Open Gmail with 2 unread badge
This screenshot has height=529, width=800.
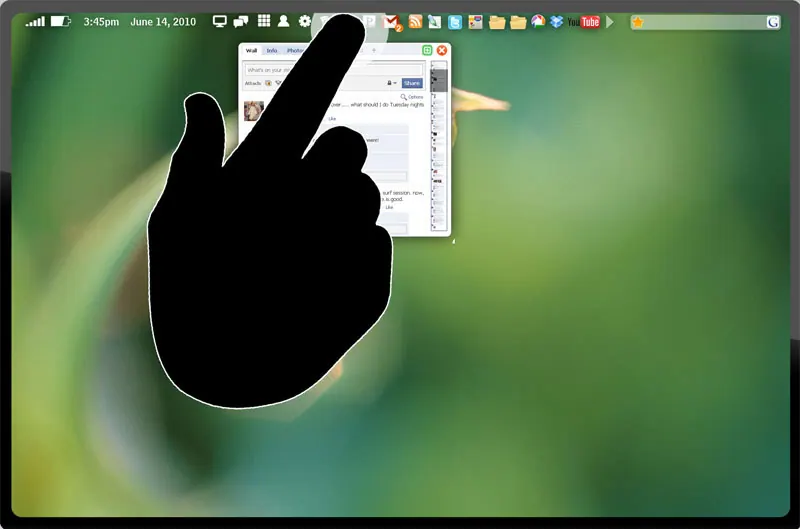pos(392,22)
